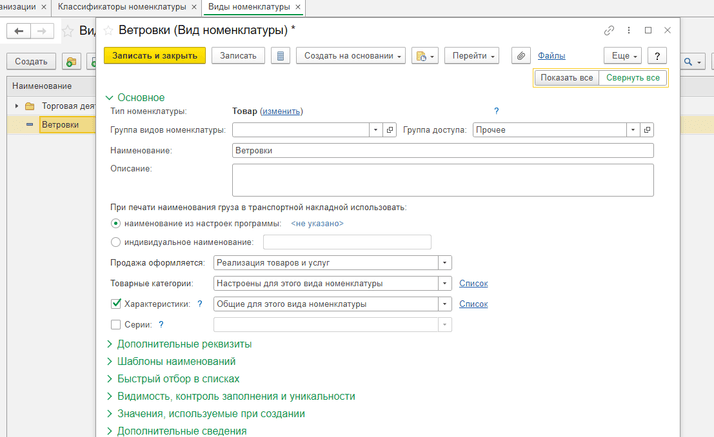Click the back navigation arrow
The width and height of the screenshot is (714, 437).
(x=18, y=33)
